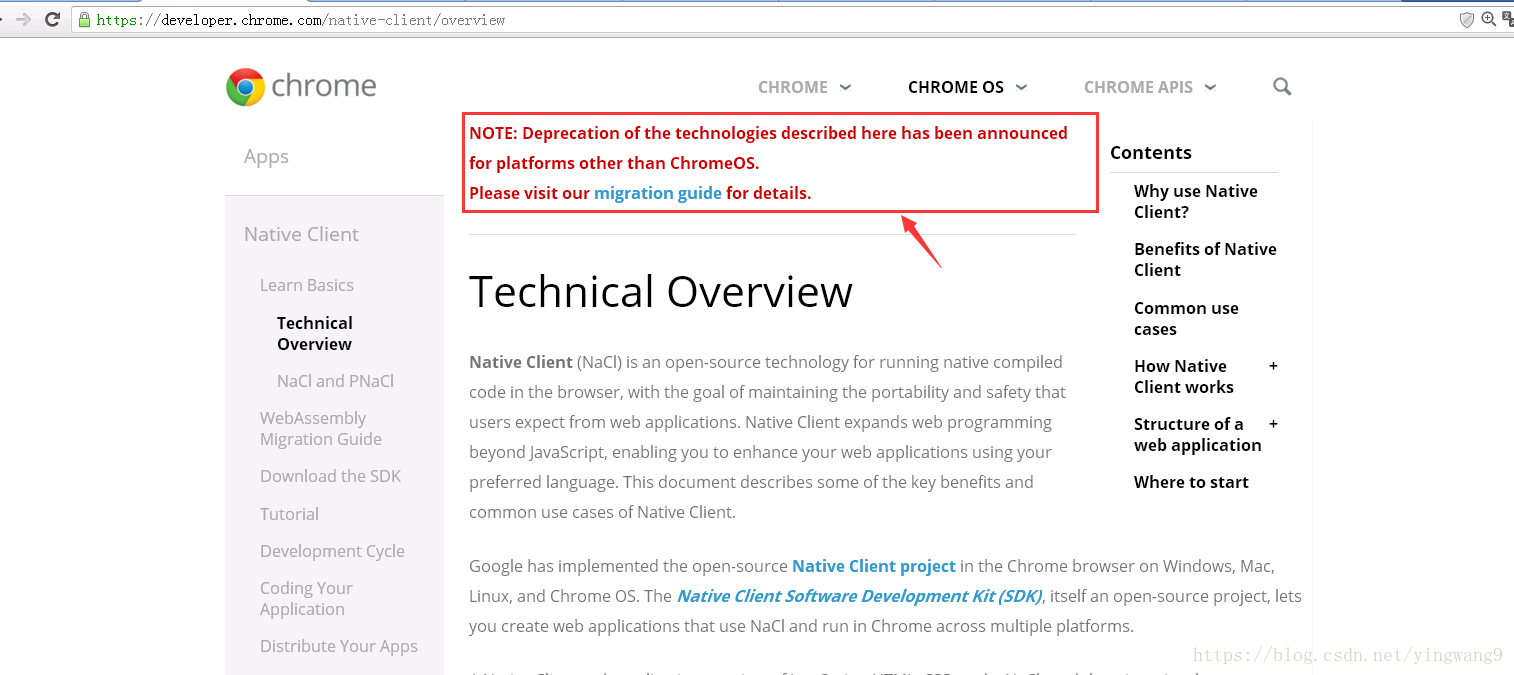Open the CHROME APIS dropdown menu
Viewport: 1514px width, 675px height.
tap(1150, 87)
